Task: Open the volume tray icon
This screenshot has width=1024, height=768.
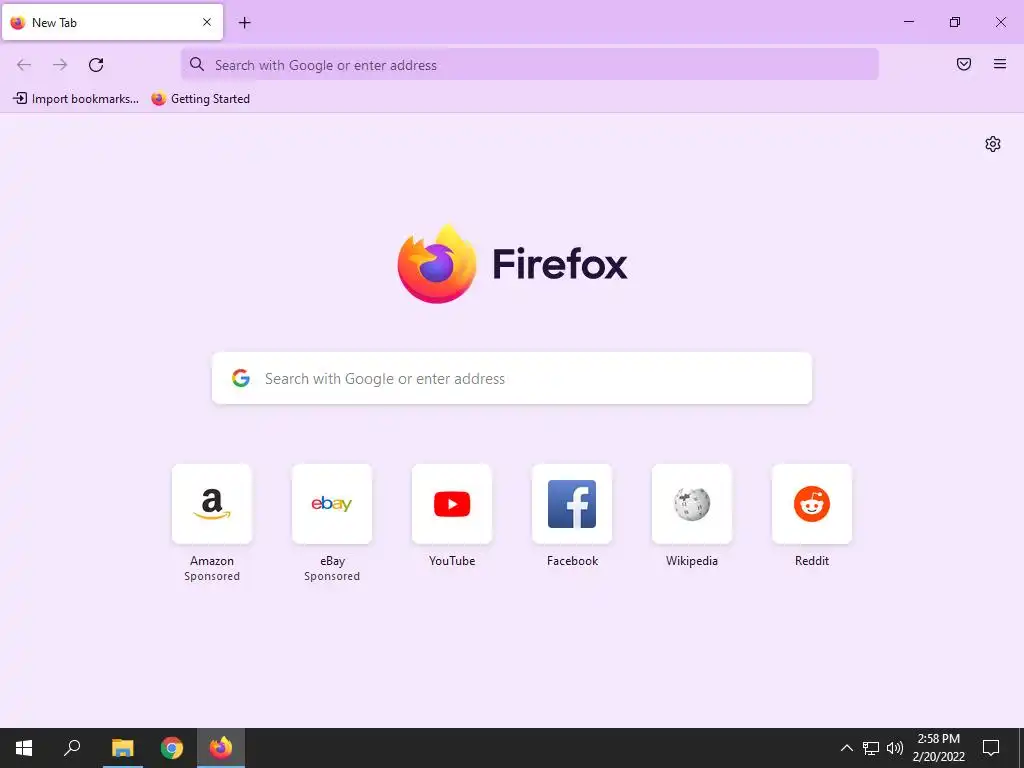Action: click(x=895, y=748)
